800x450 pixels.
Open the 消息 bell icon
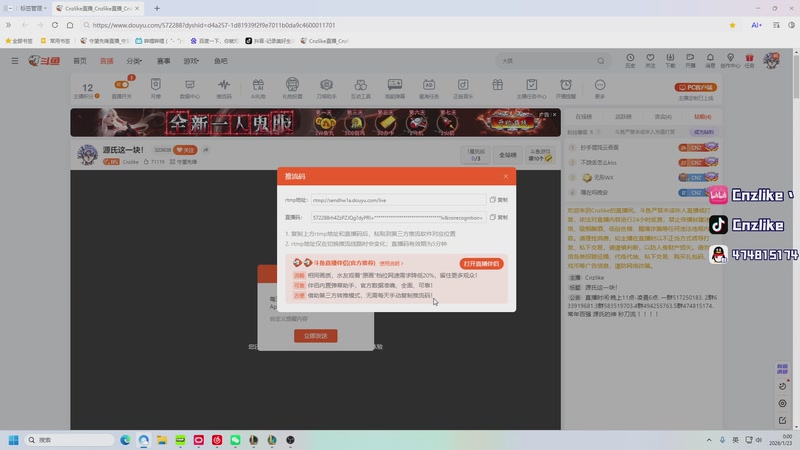point(710,60)
